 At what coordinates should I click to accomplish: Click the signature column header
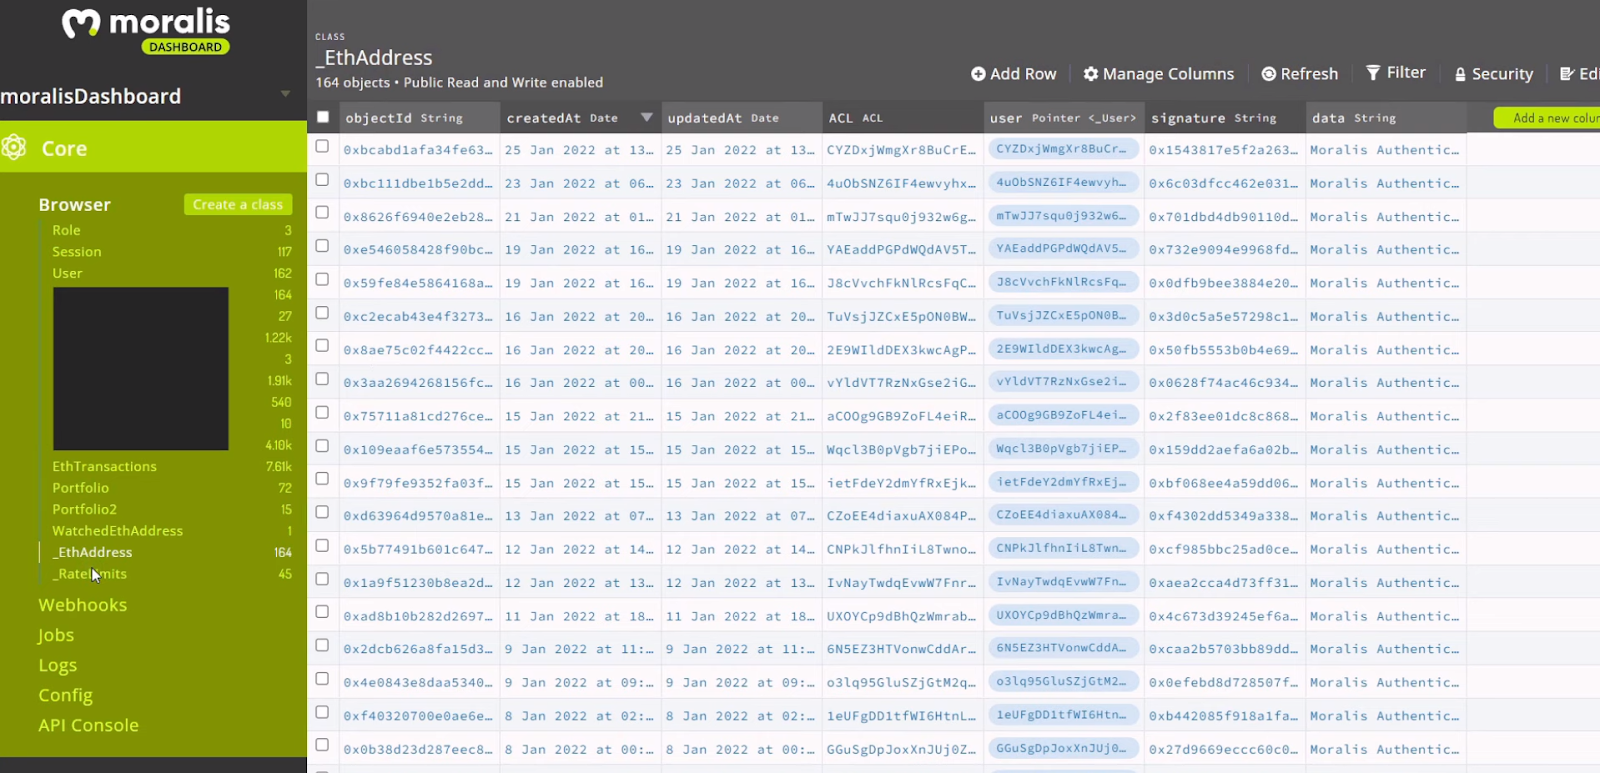(1225, 118)
